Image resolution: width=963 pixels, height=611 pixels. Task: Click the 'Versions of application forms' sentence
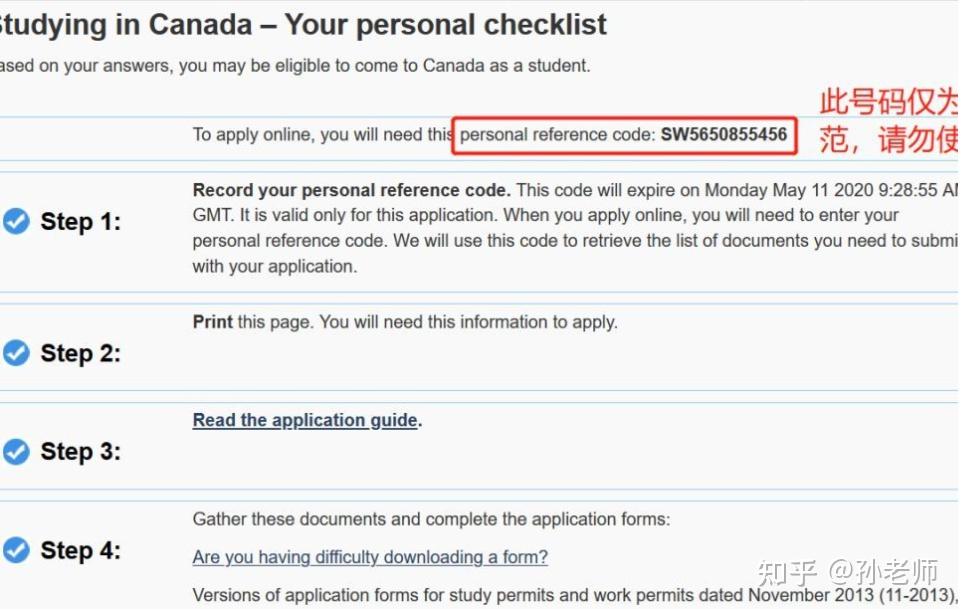click(x=570, y=595)
